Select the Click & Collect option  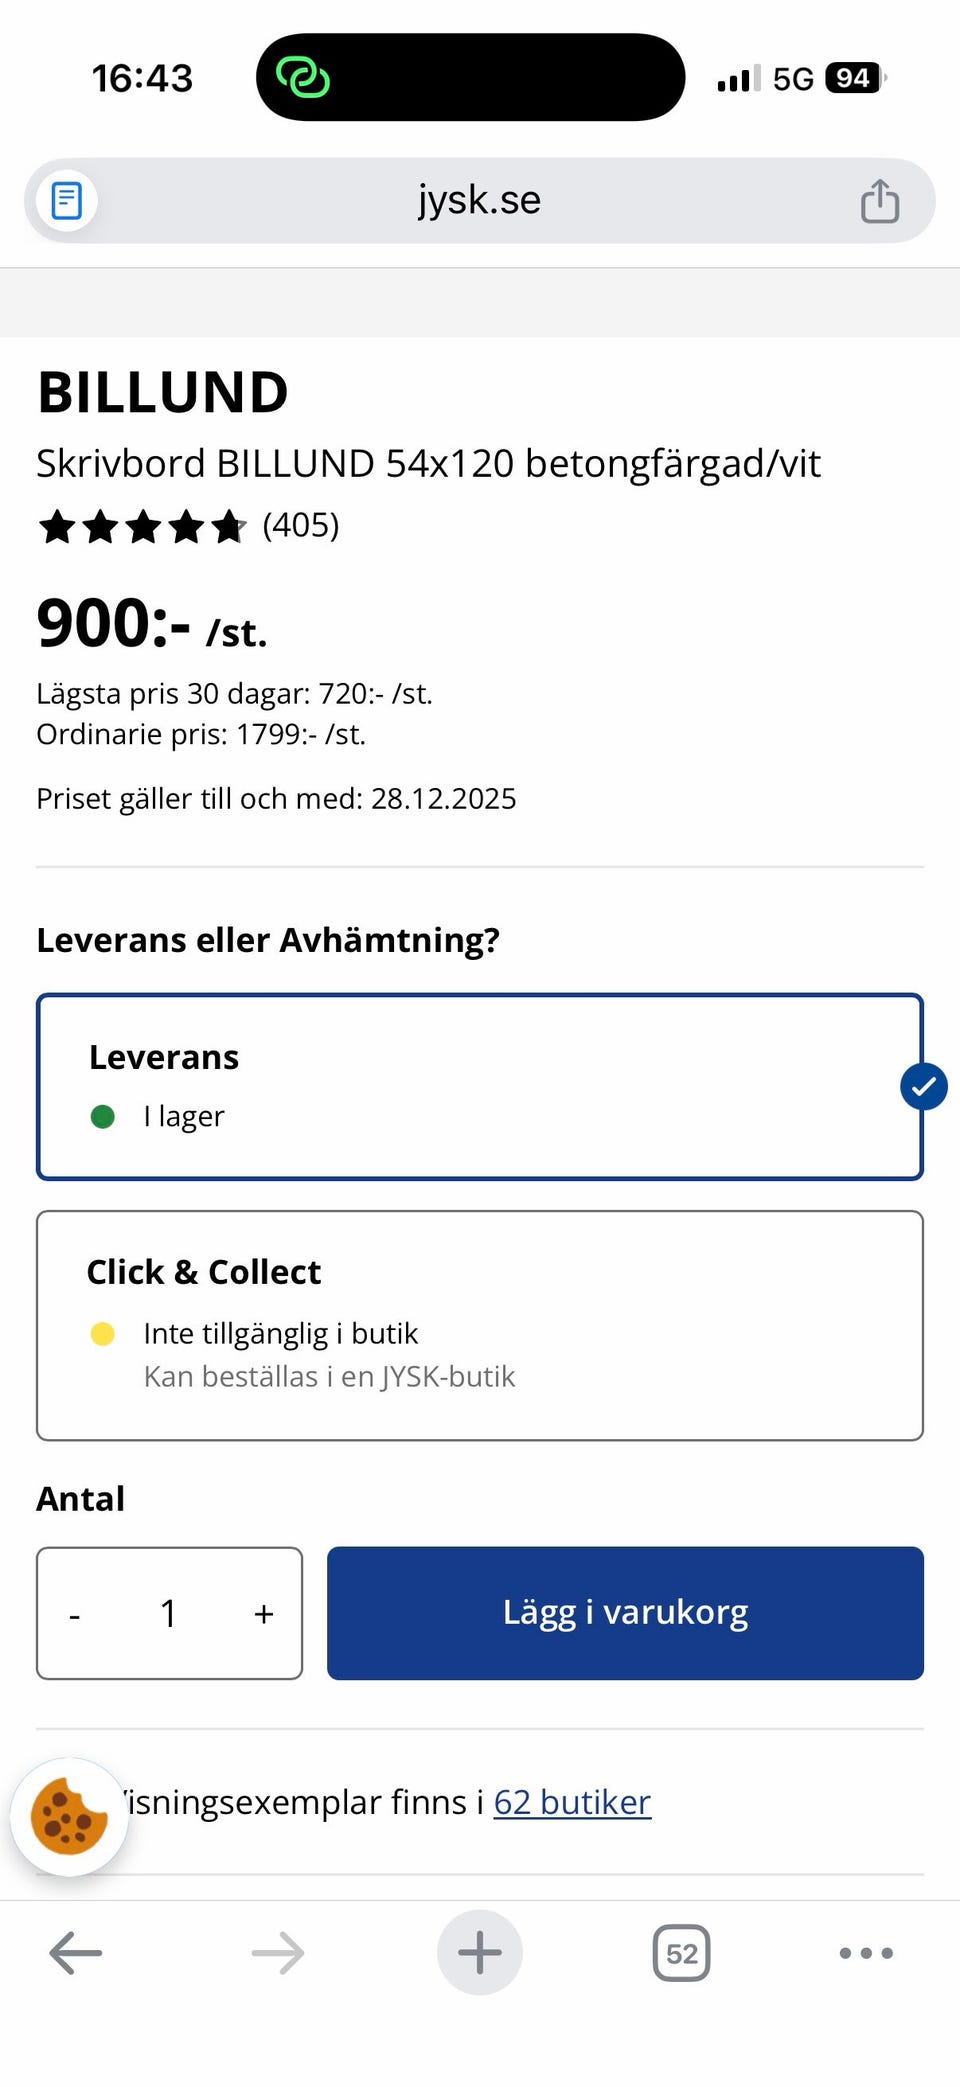click(478, 1324)
